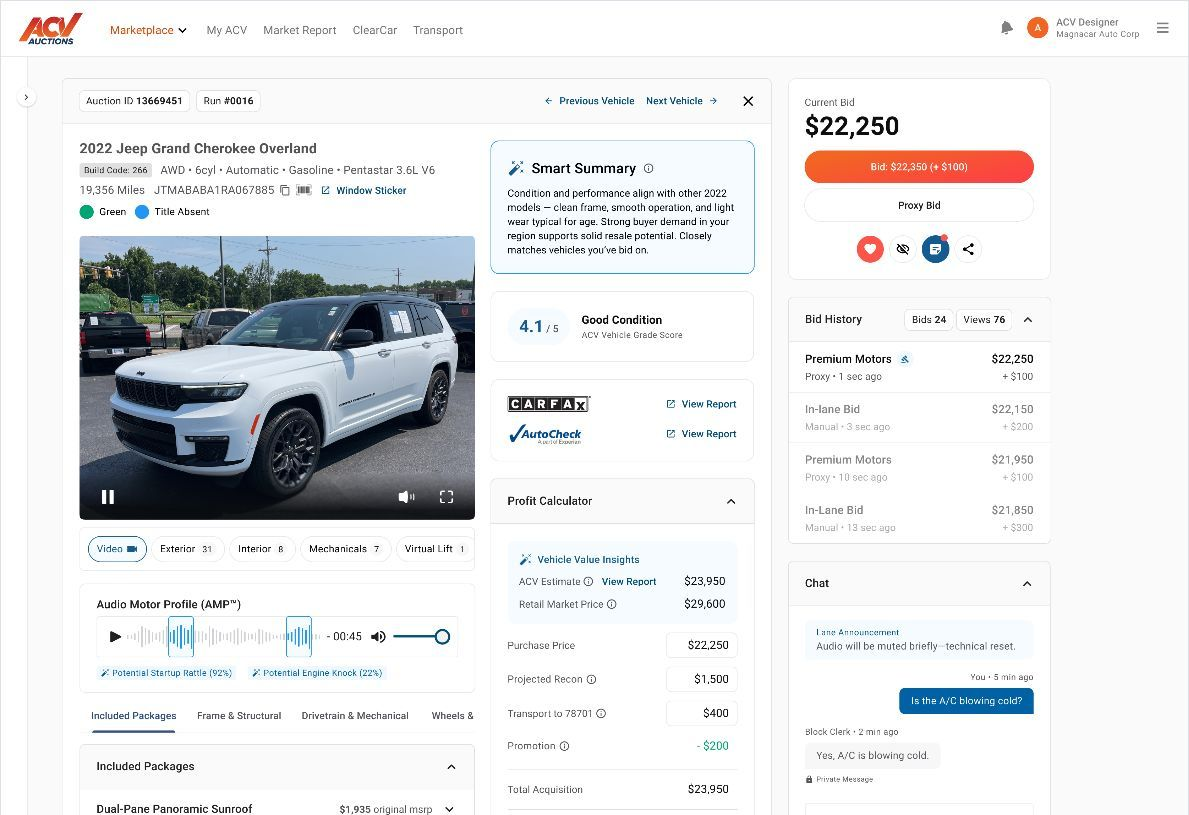Click Promotion info icon
The width and height of the screenshot is (1189, 815).
tap(564, 746)
